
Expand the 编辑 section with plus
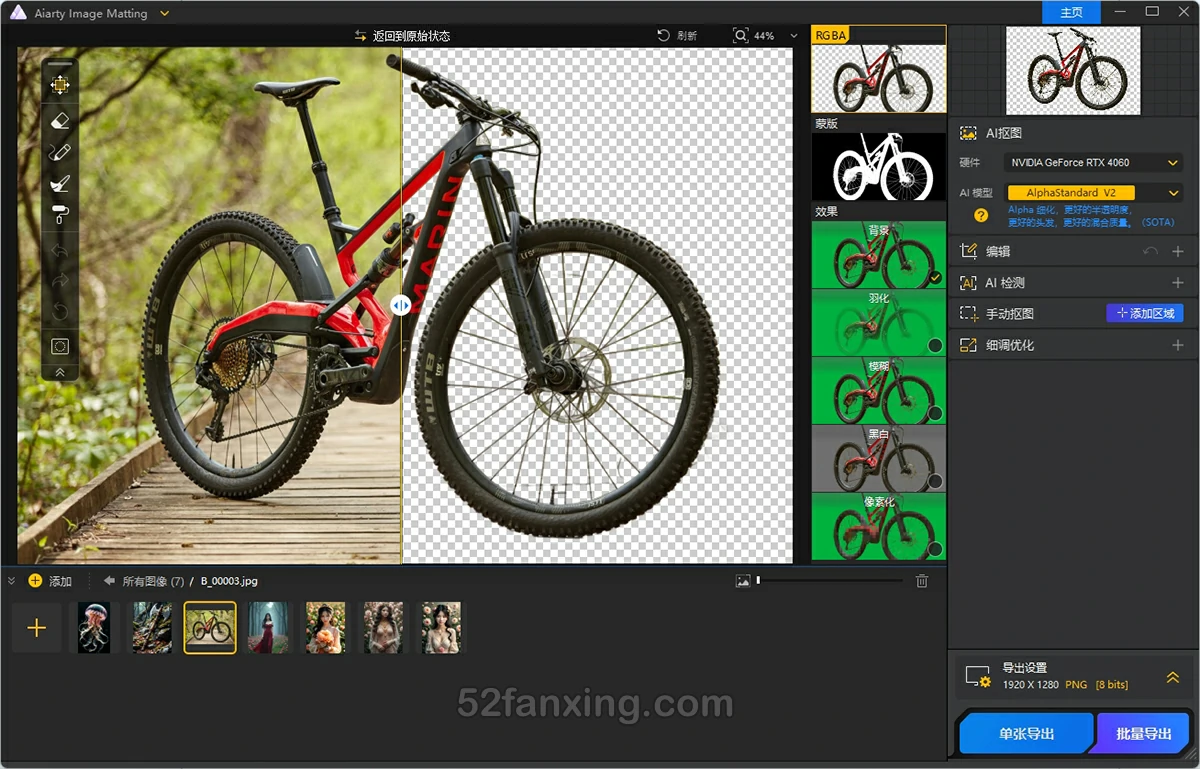click(x=1177, y=252)
